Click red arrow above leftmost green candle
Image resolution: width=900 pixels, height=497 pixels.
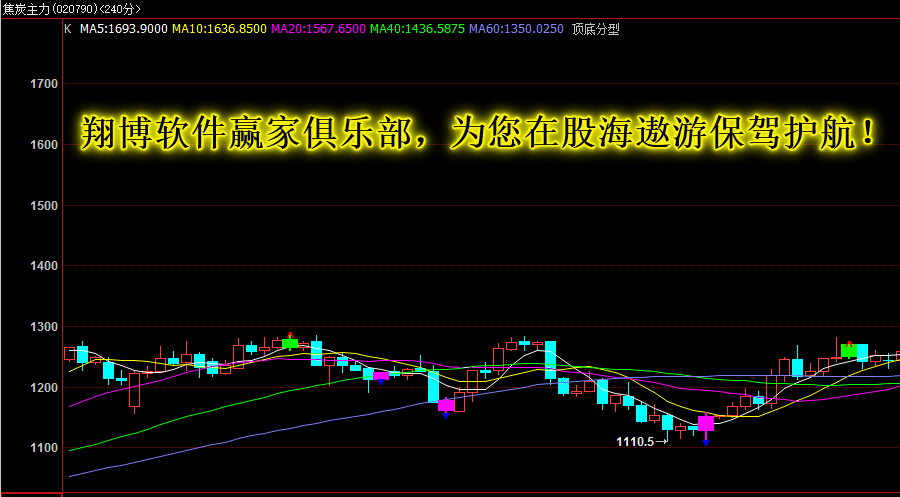[290, 335]
